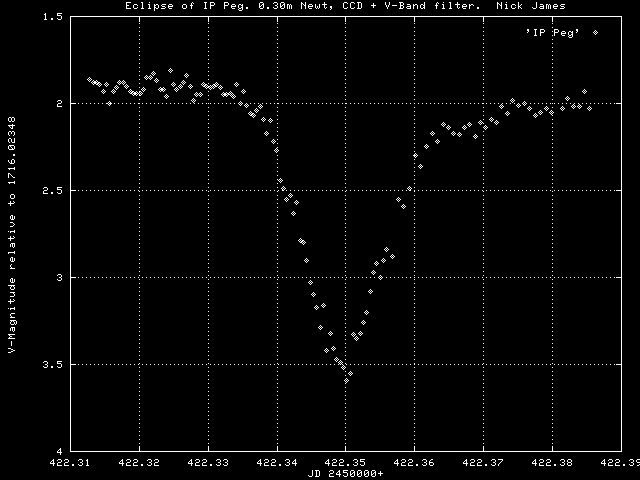Click the 'Nick James' author text
The width and height of the screenshot is (640, 480).
click(531, 6)
